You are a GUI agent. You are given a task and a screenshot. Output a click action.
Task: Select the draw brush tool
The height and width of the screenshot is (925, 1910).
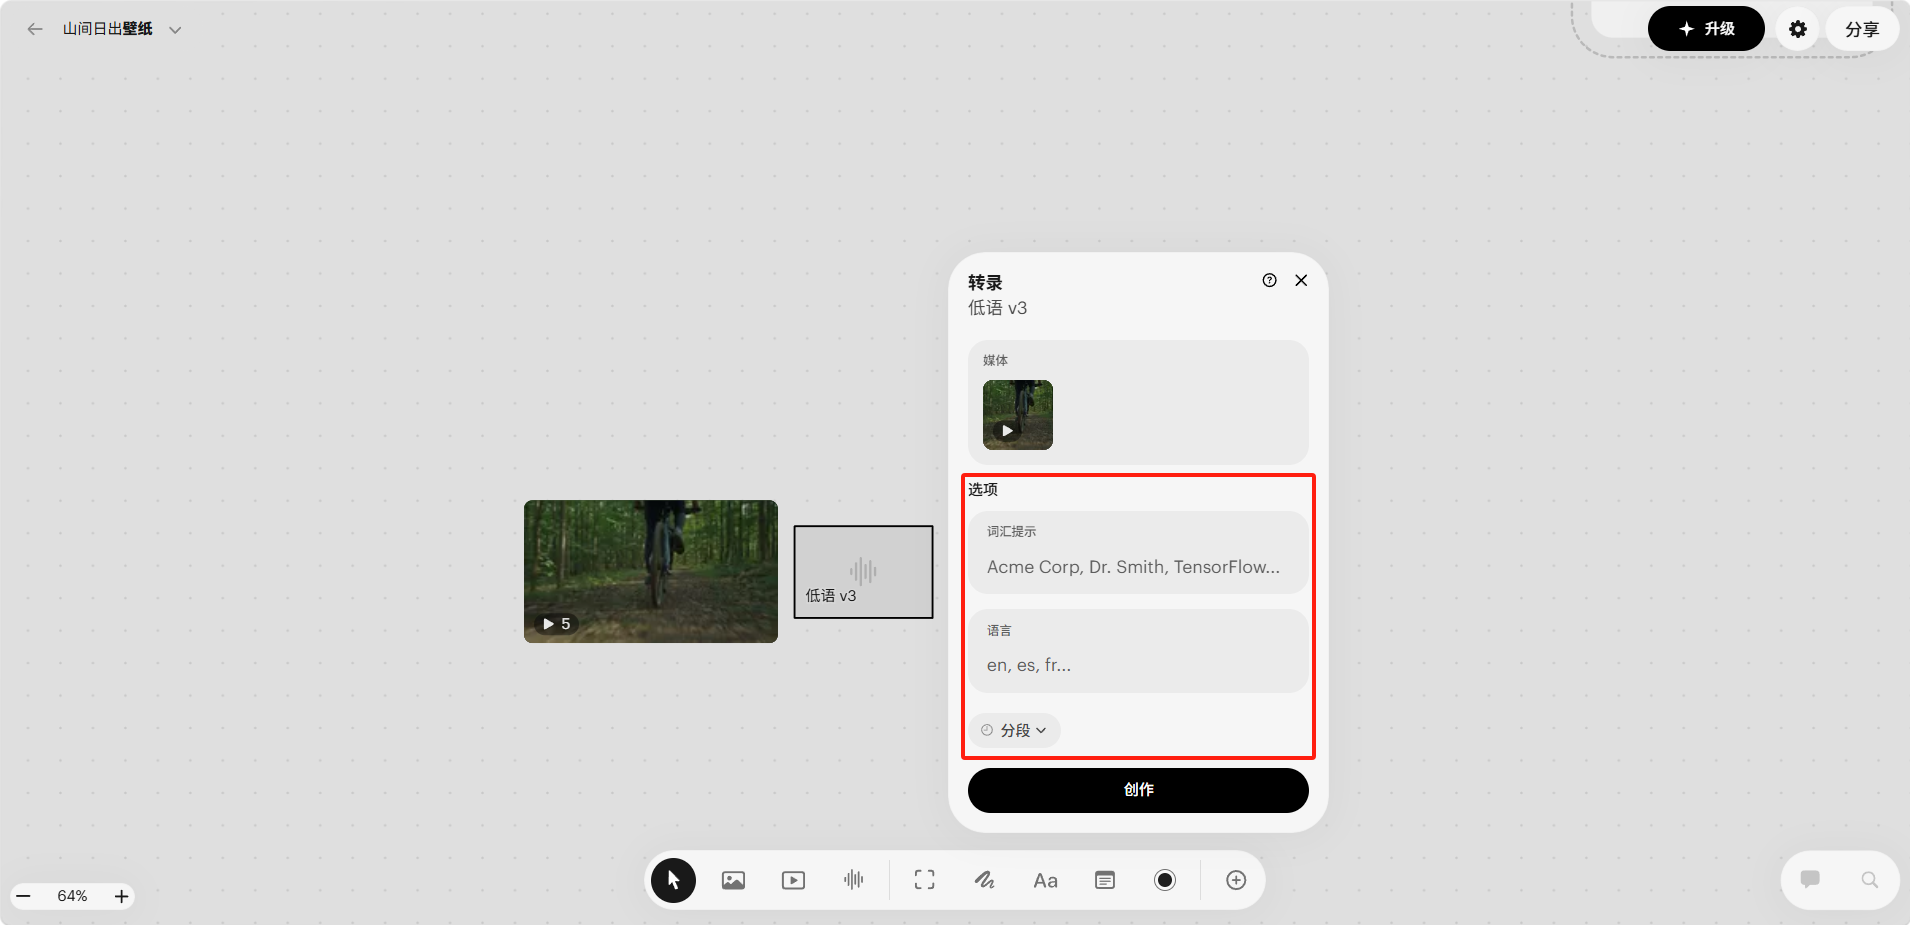tap(985, 880)
